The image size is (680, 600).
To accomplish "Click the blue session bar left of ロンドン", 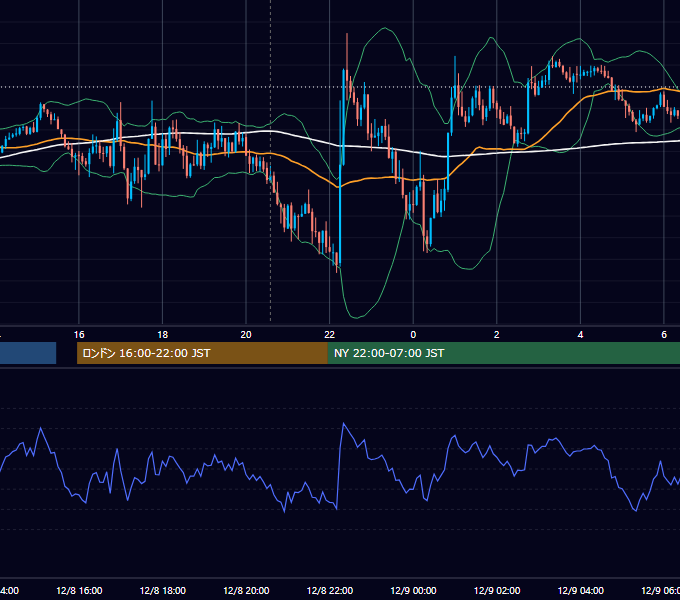I will pyautogui.click(x=28, y=353).
